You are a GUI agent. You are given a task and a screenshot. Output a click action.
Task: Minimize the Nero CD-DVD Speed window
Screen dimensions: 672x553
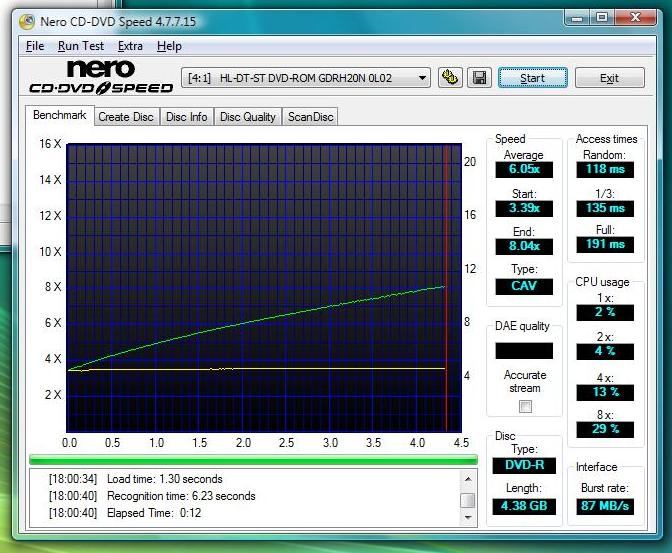pyautogui.click(x=578, y=18)
